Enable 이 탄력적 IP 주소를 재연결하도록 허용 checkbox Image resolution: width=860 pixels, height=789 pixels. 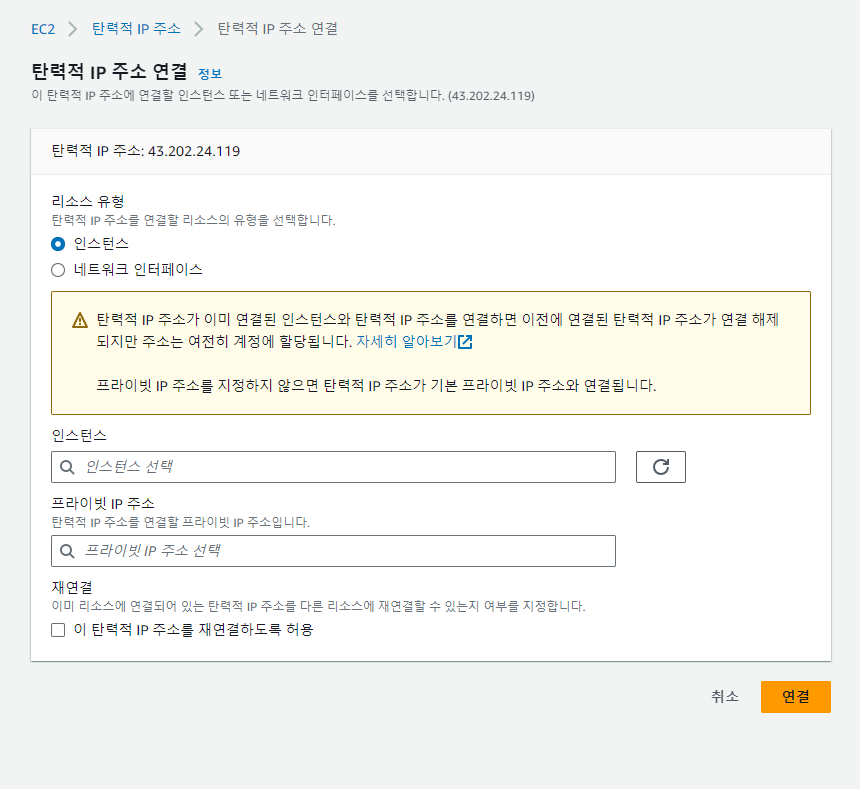click(x=58, y=630)
